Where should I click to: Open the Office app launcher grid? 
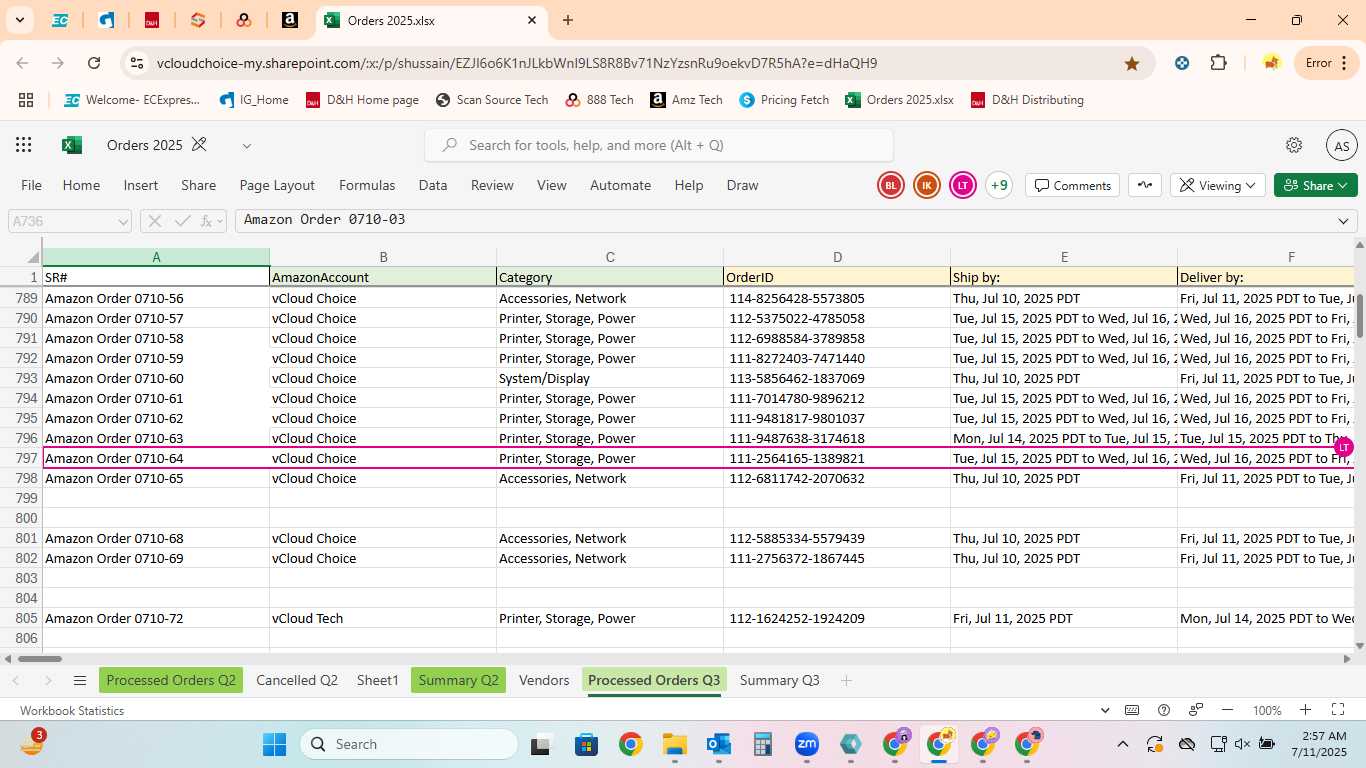click(x=24, y=145)
